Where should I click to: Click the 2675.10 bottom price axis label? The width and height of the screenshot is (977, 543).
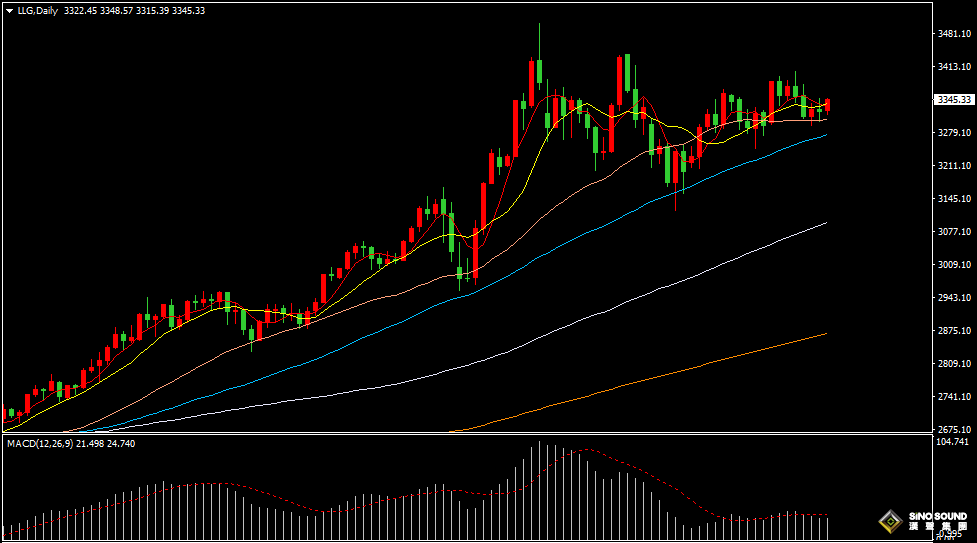pyautogui.click(x=956, y=429)
